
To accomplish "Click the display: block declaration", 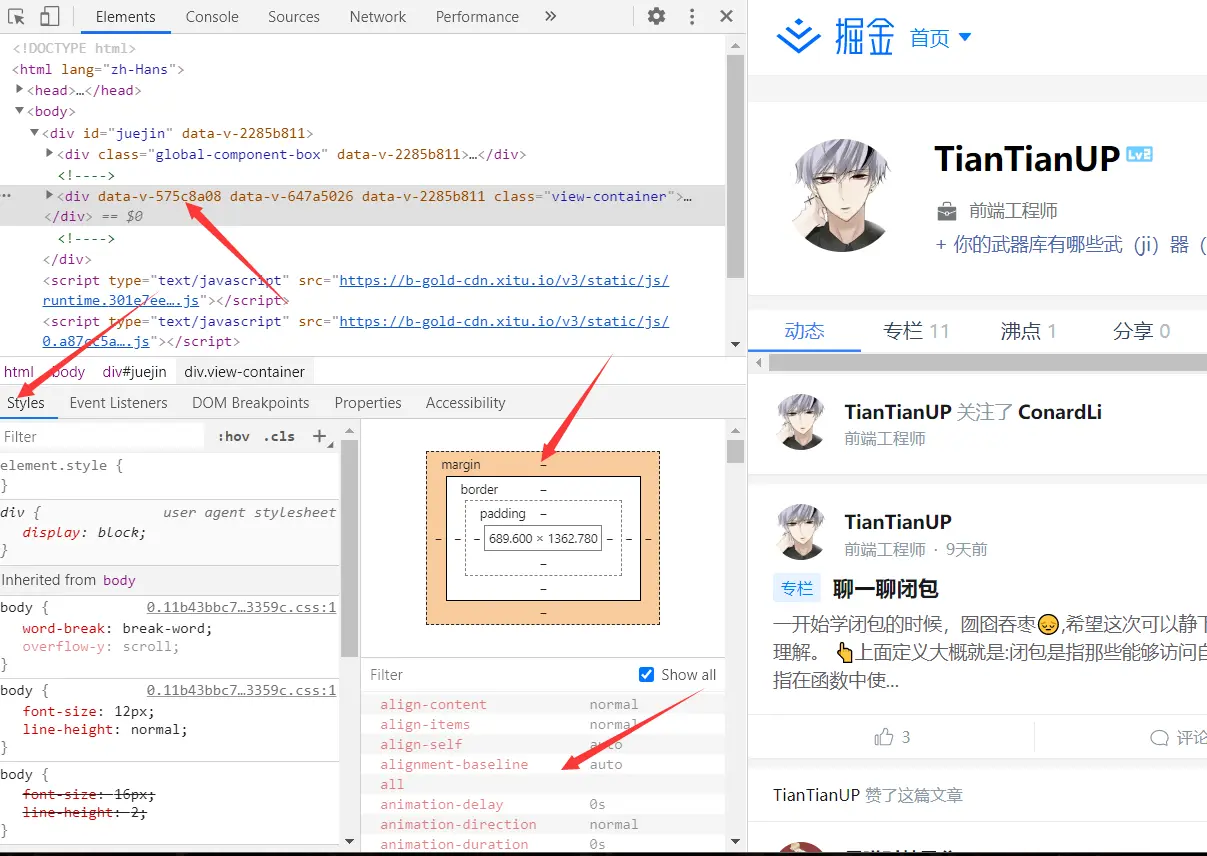I will pos(84,532).
